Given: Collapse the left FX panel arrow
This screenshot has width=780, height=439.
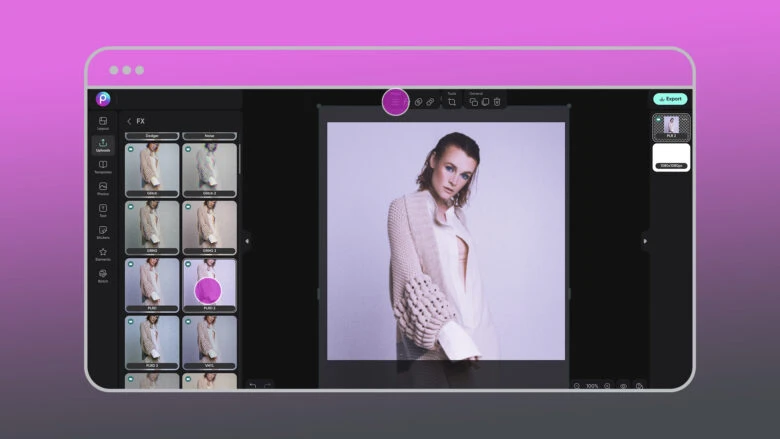Looking at the screenshot, I should click(247, 240).
